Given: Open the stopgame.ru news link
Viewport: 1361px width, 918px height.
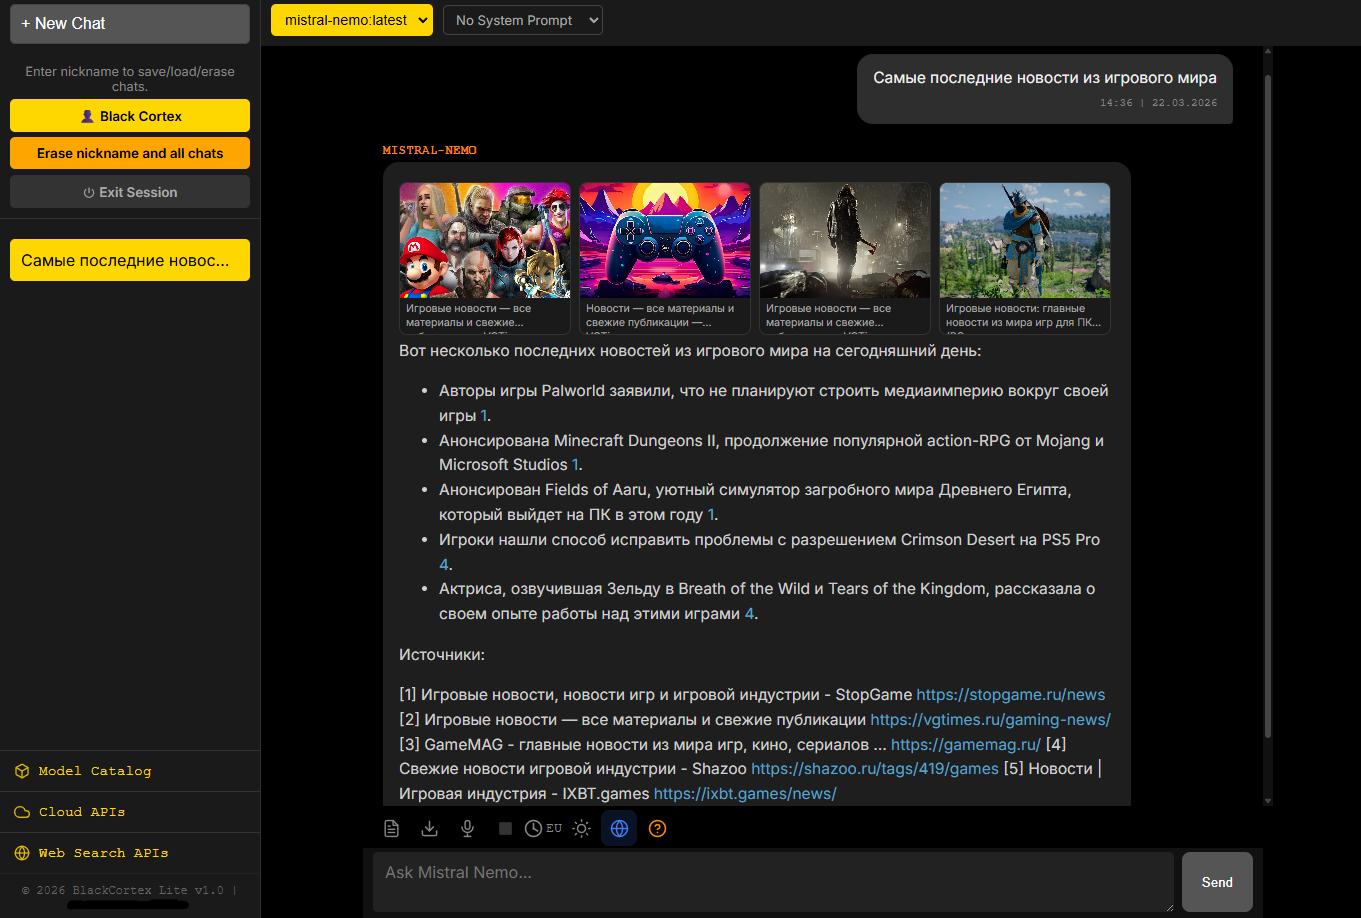Looking at the screenshot, I should [x=1010, y=695].
